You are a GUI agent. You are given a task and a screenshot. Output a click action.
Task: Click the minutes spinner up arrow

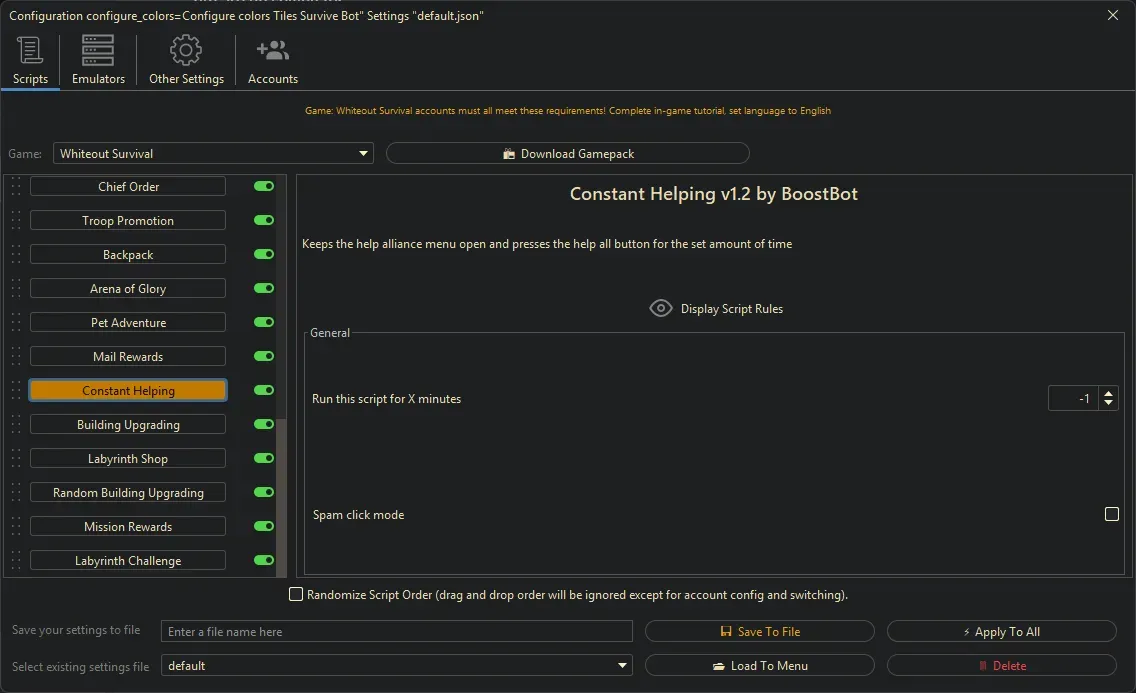coord(1108,392)
